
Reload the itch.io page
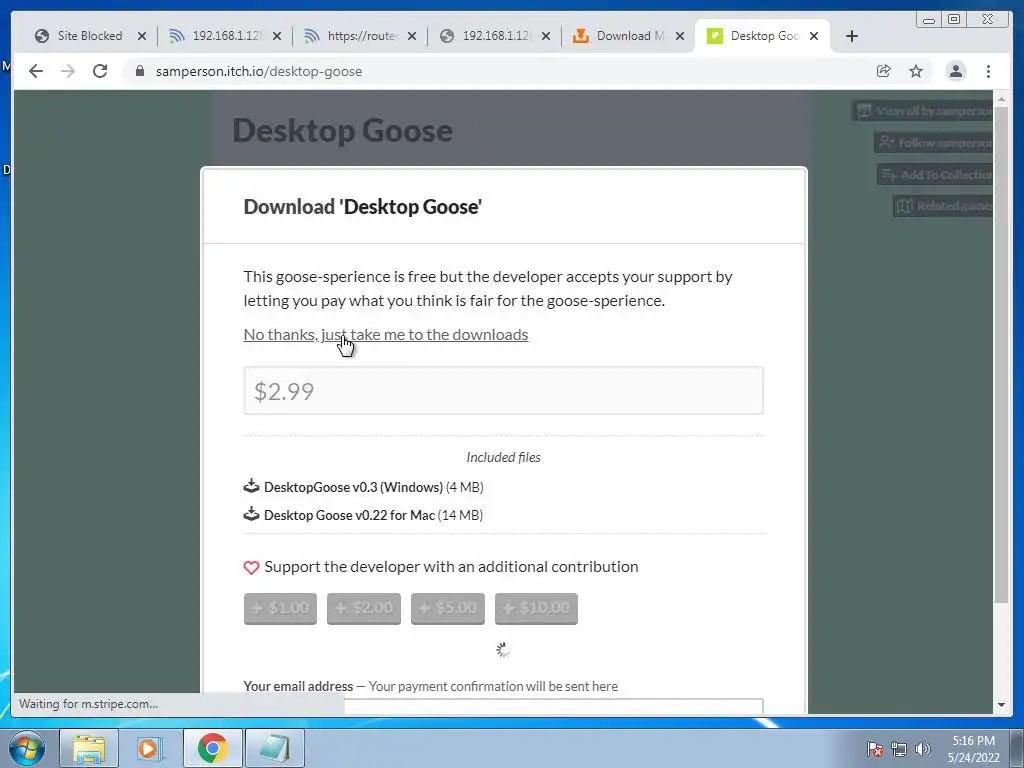(x=100, y=71)
